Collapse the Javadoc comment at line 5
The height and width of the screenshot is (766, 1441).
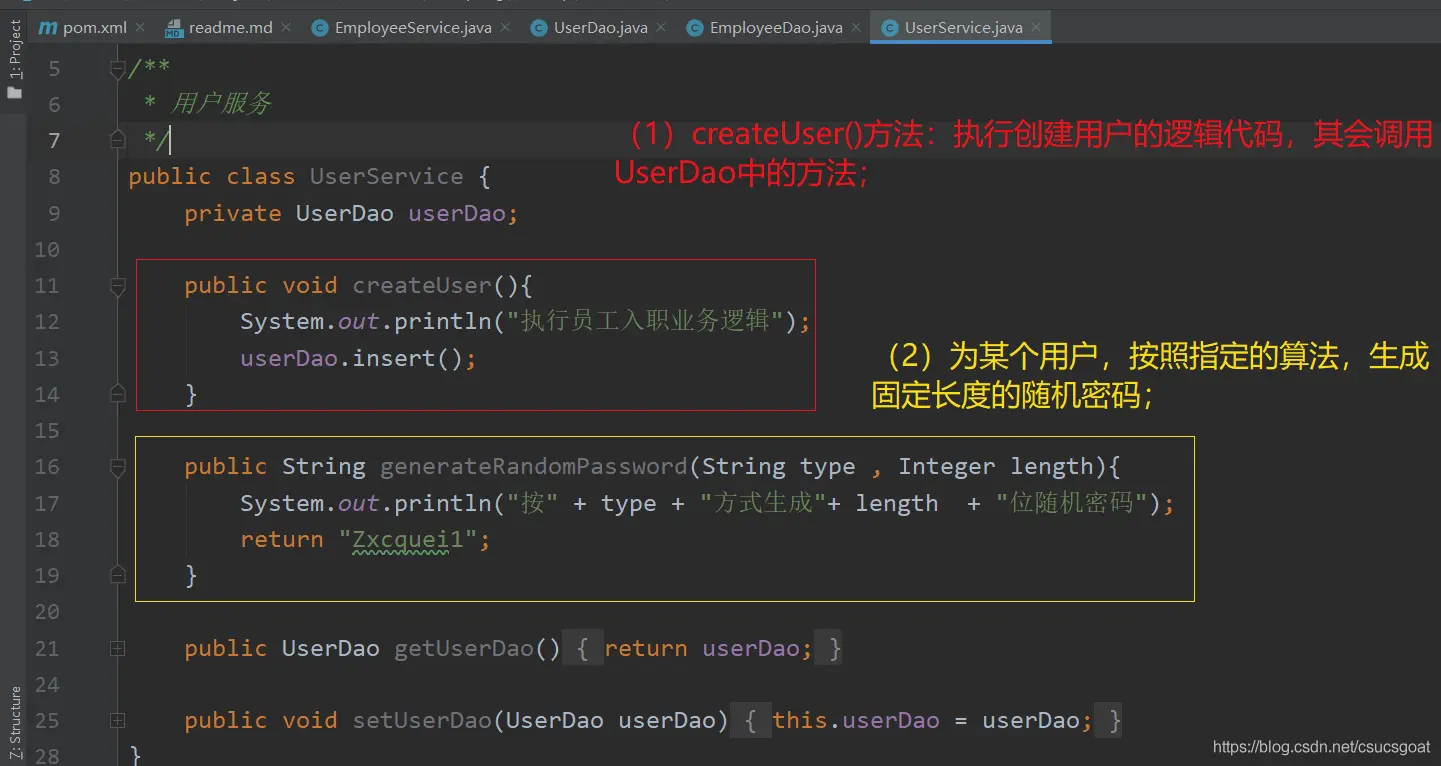pos(117,69)
